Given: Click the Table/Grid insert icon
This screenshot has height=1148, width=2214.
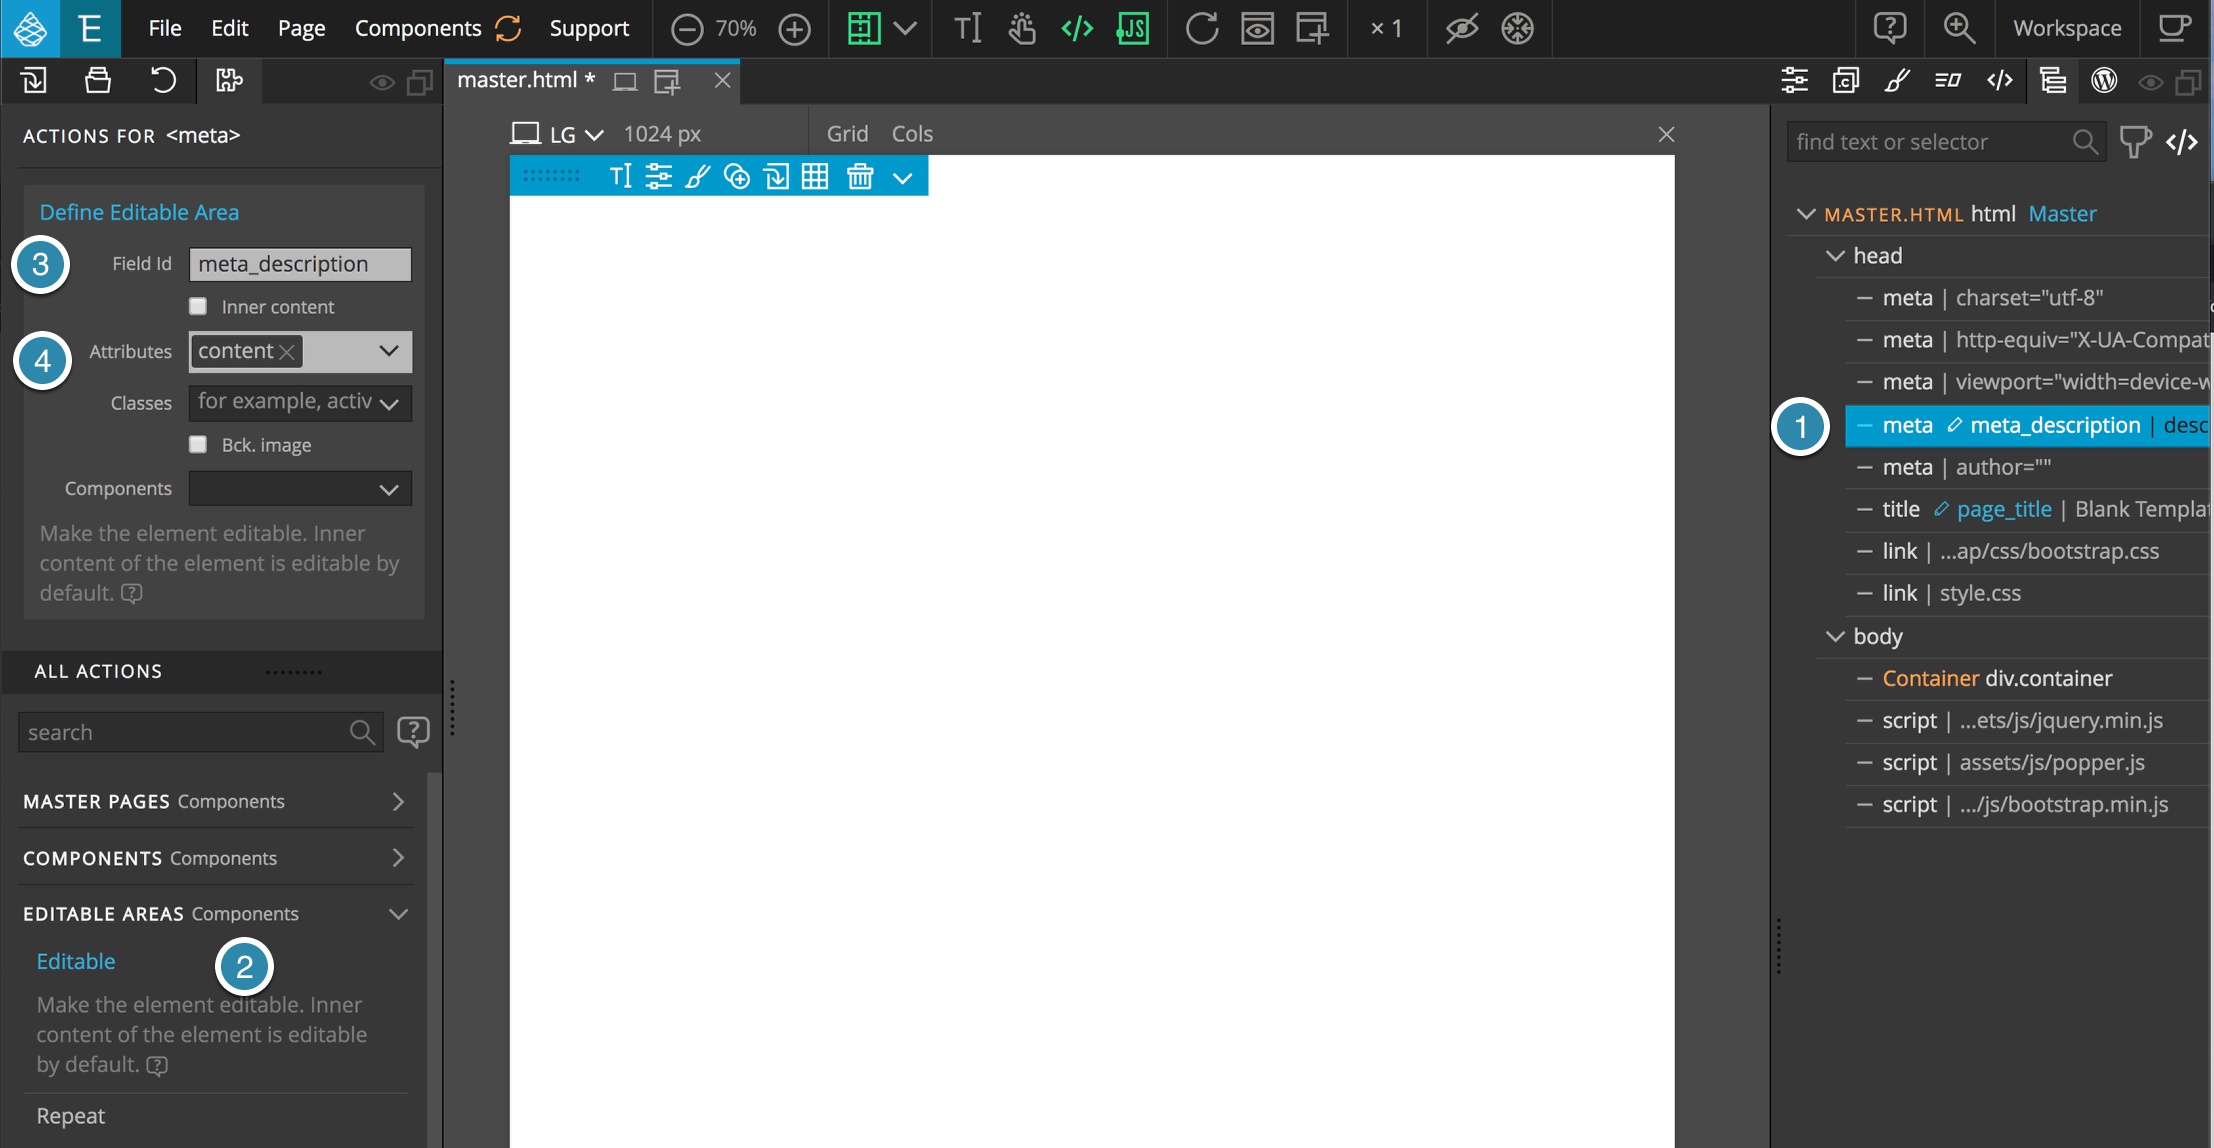Looking at the screenshot, I should pos(816,174).
